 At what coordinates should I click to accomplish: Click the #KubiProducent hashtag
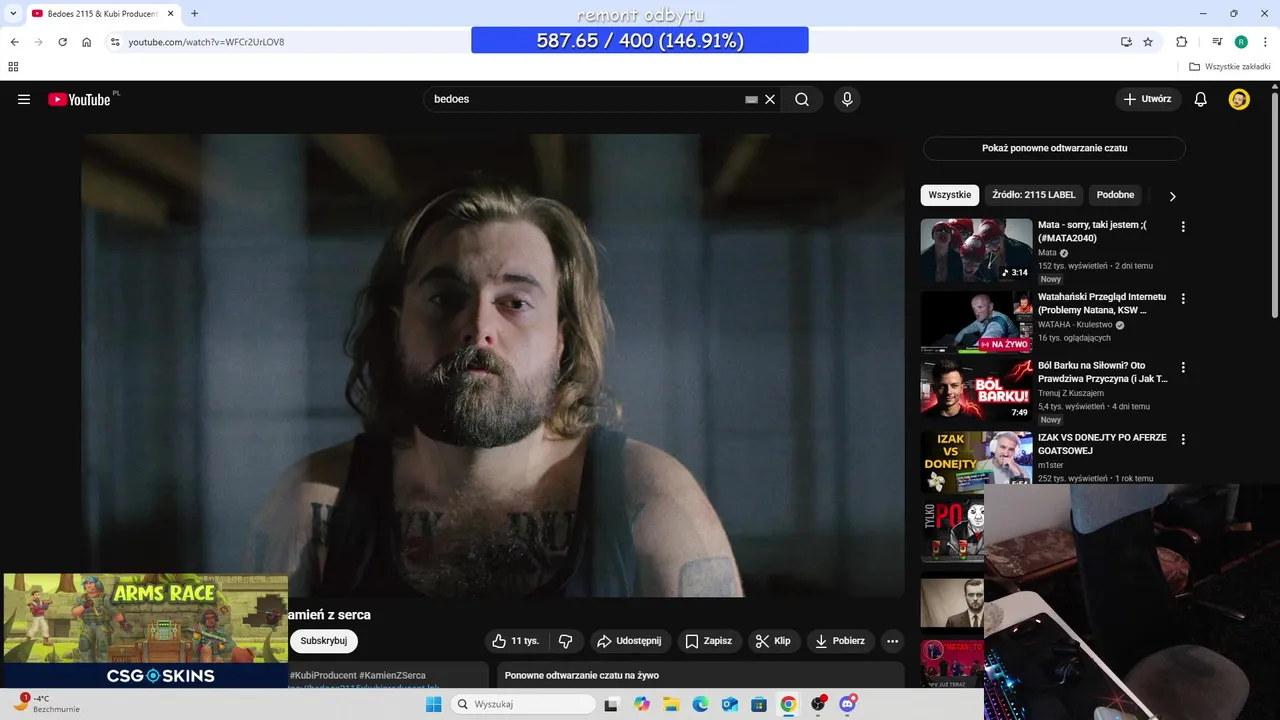322,676
